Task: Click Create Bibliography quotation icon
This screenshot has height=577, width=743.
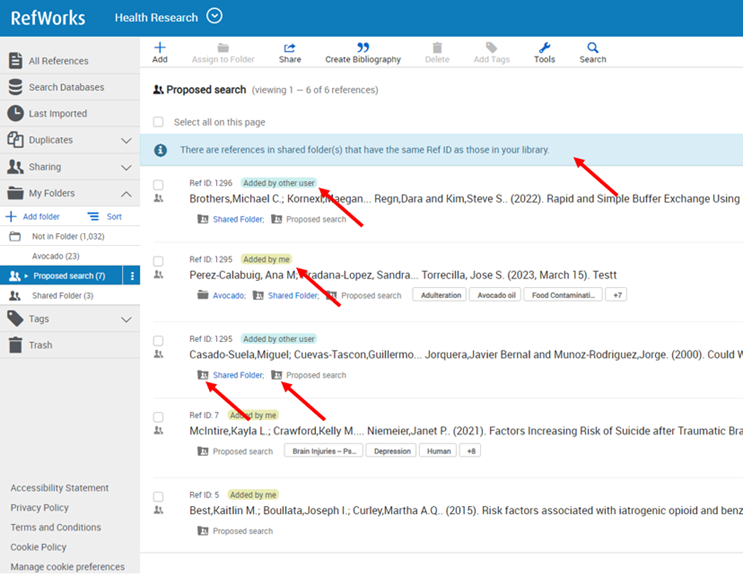Action: (363, 47)
